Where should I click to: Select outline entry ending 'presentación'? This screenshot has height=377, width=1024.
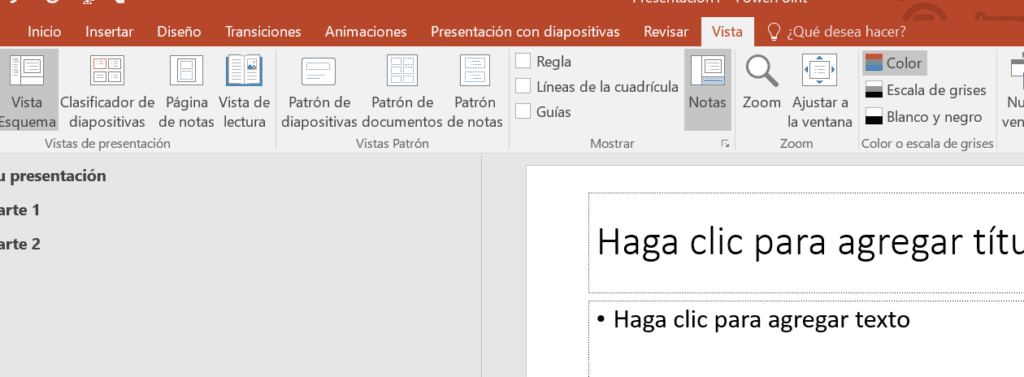point(53,176)
